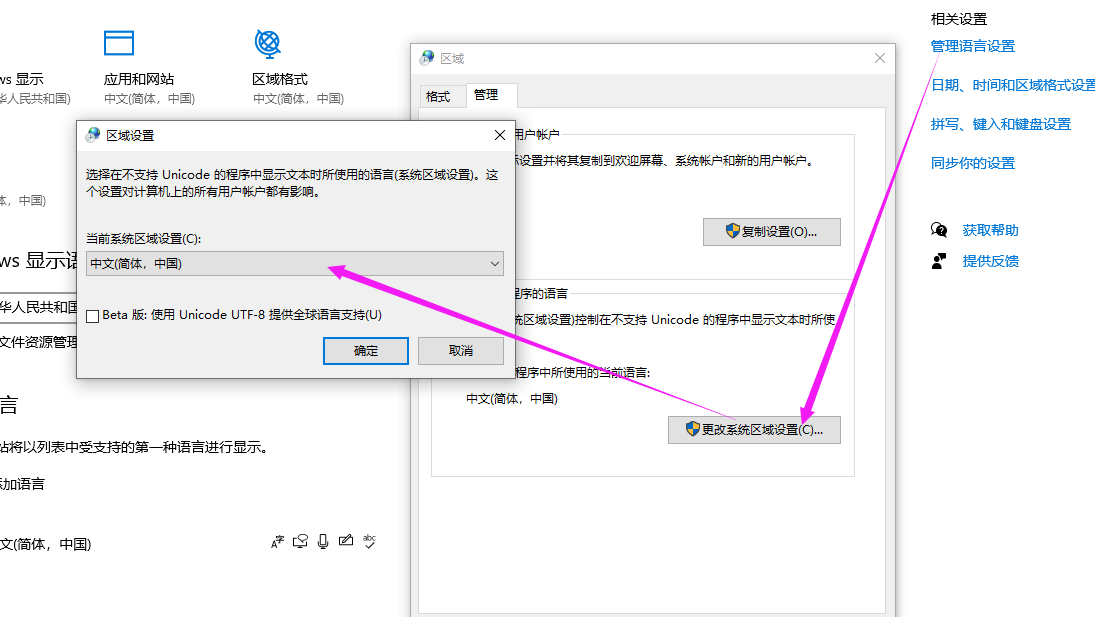Viewport: 1095px width, 617px height.
Task: Open the Apps and Websites language tile icon
Action: click(119, 43)
